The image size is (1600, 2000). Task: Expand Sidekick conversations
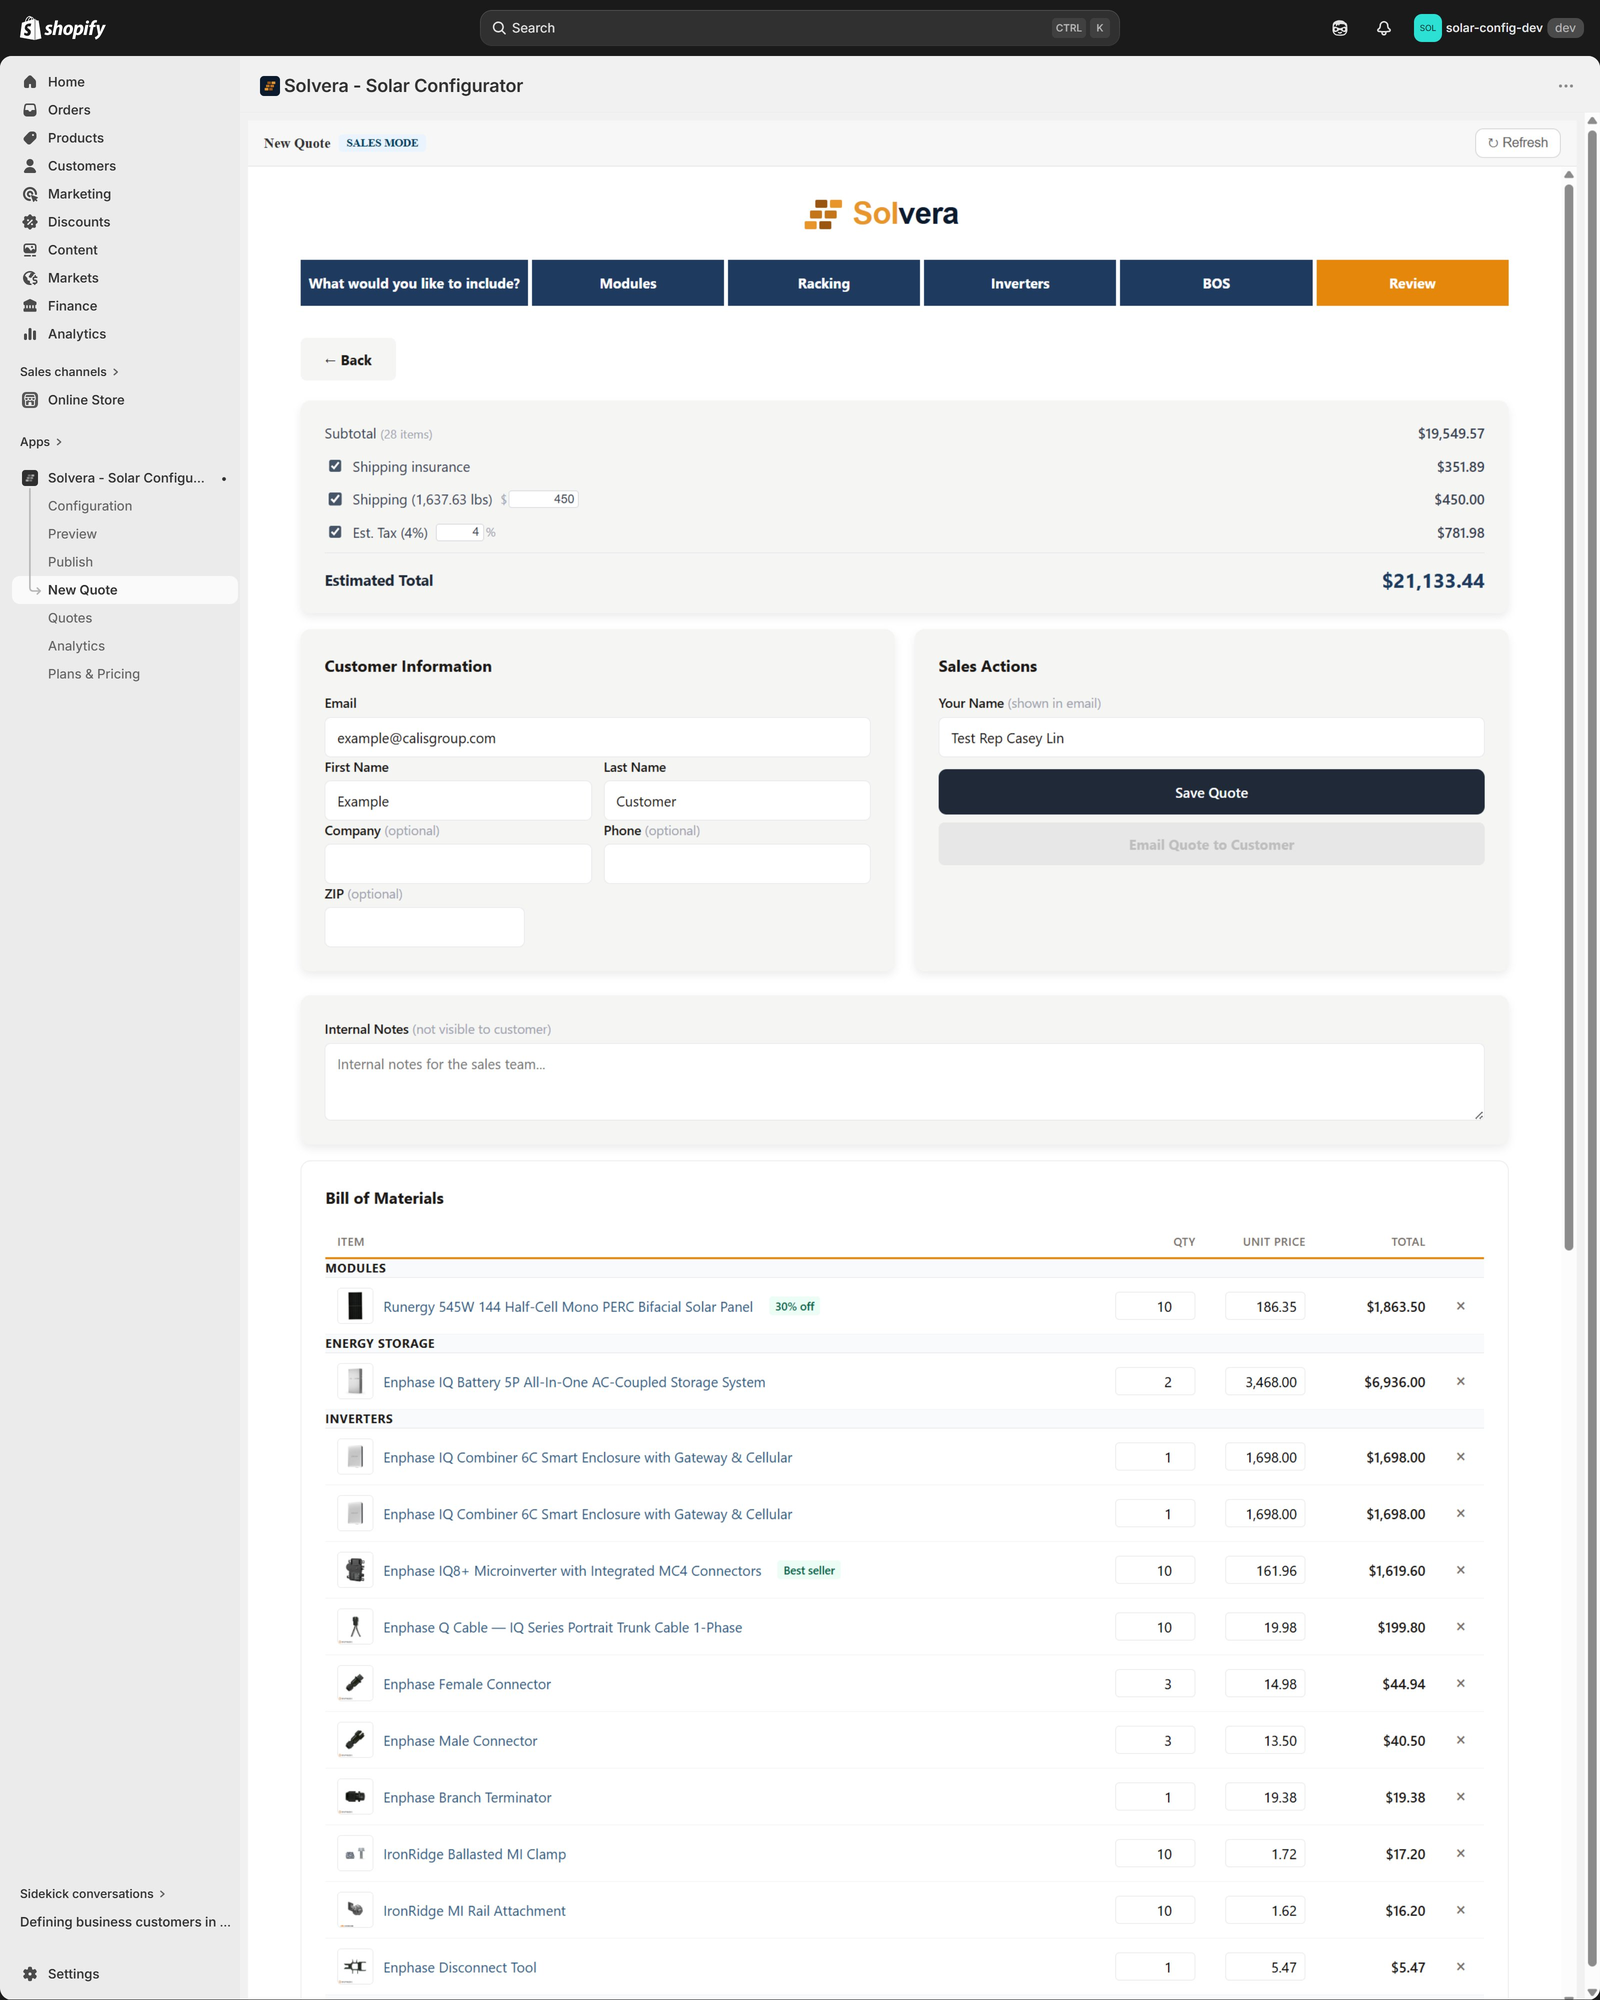coord(93,1894)
